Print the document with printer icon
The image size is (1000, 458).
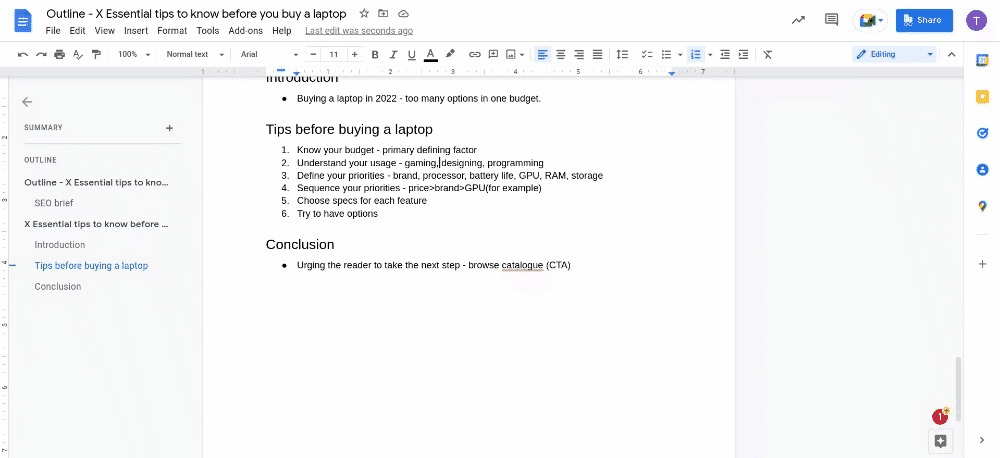point(59,55)
